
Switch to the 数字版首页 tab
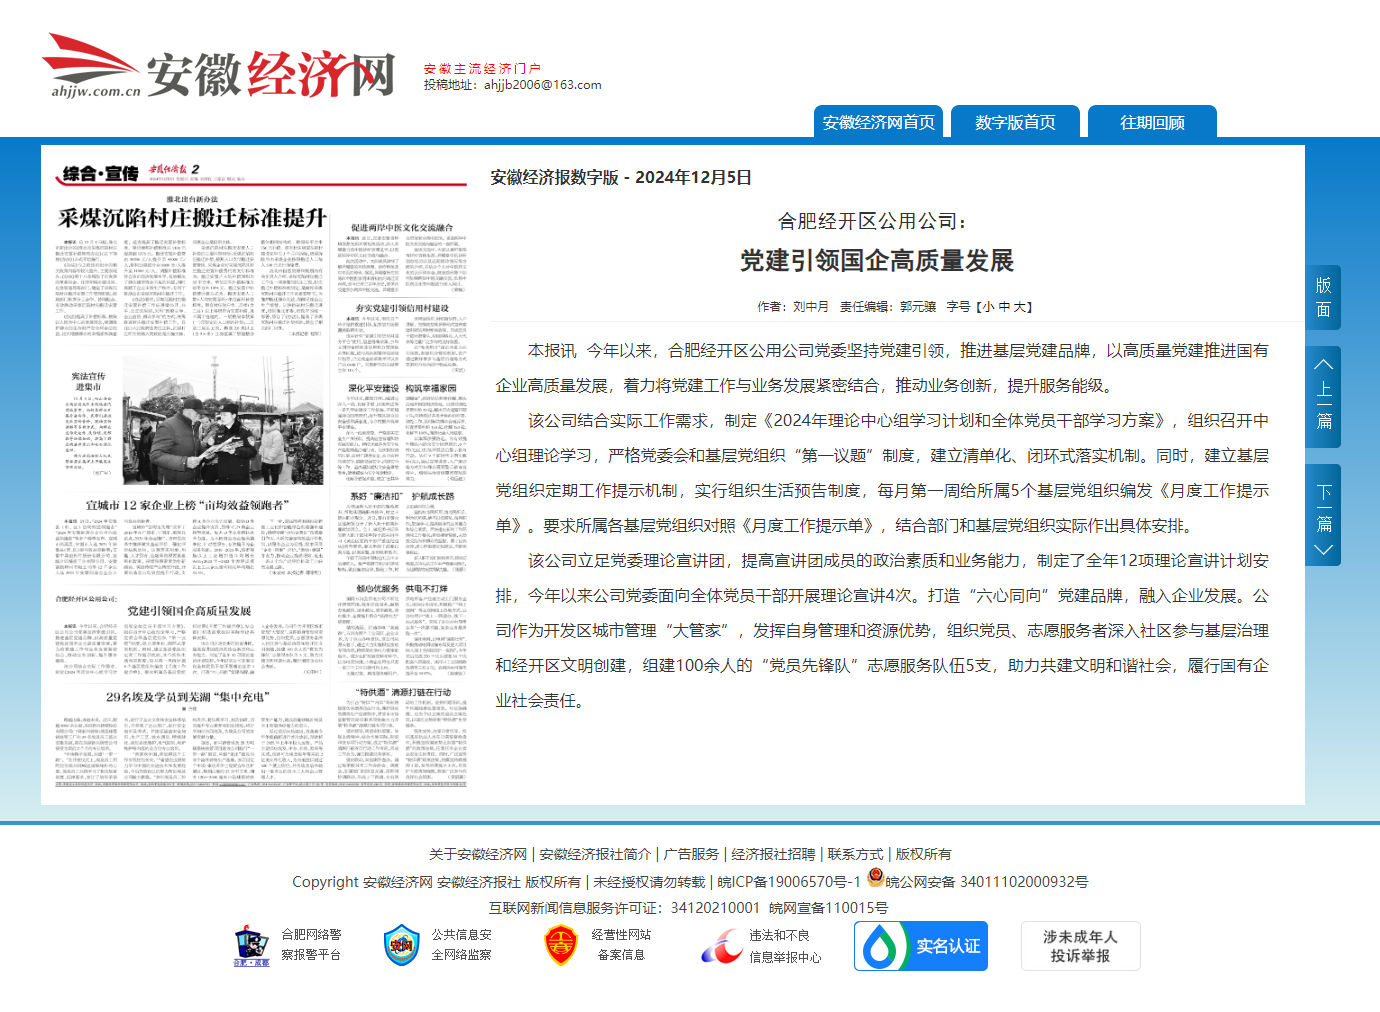(x=1015, y=122)
